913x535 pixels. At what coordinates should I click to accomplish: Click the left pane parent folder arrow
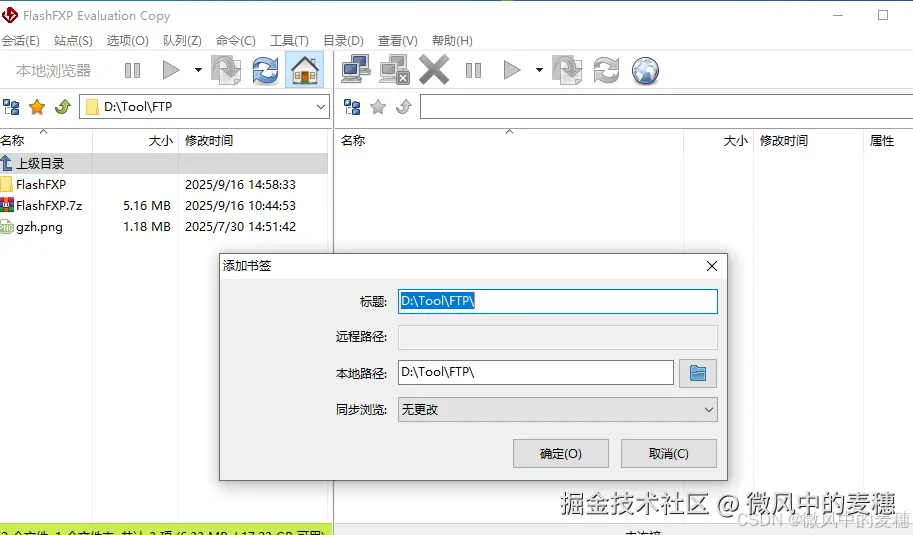pos(62,107)
